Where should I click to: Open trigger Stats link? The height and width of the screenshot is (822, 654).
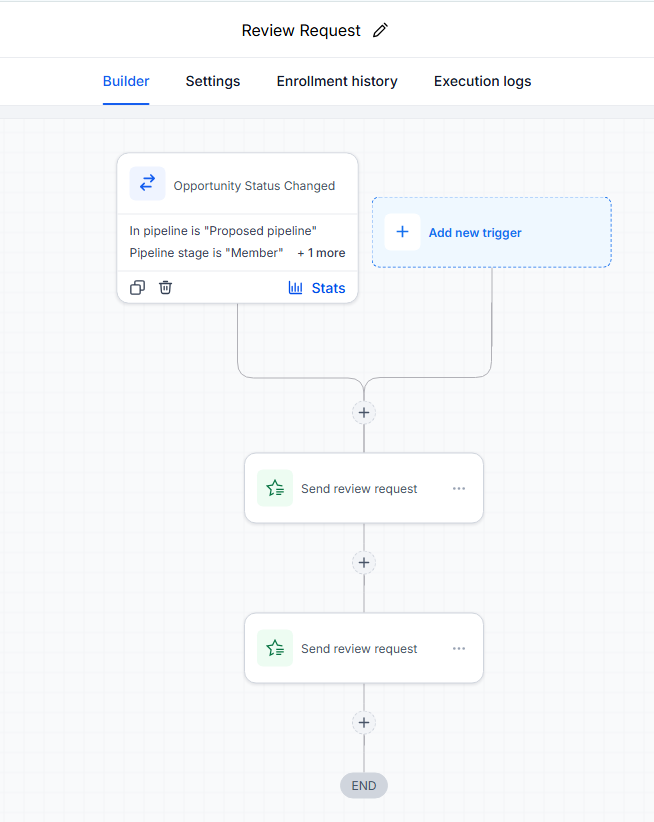(x=328, y=288)
